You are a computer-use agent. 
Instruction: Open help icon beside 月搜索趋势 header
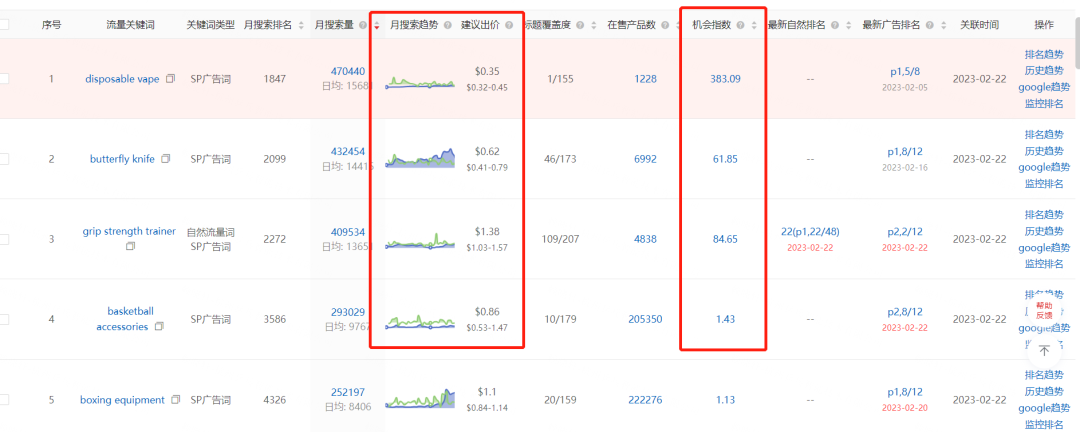coord(448,25)
